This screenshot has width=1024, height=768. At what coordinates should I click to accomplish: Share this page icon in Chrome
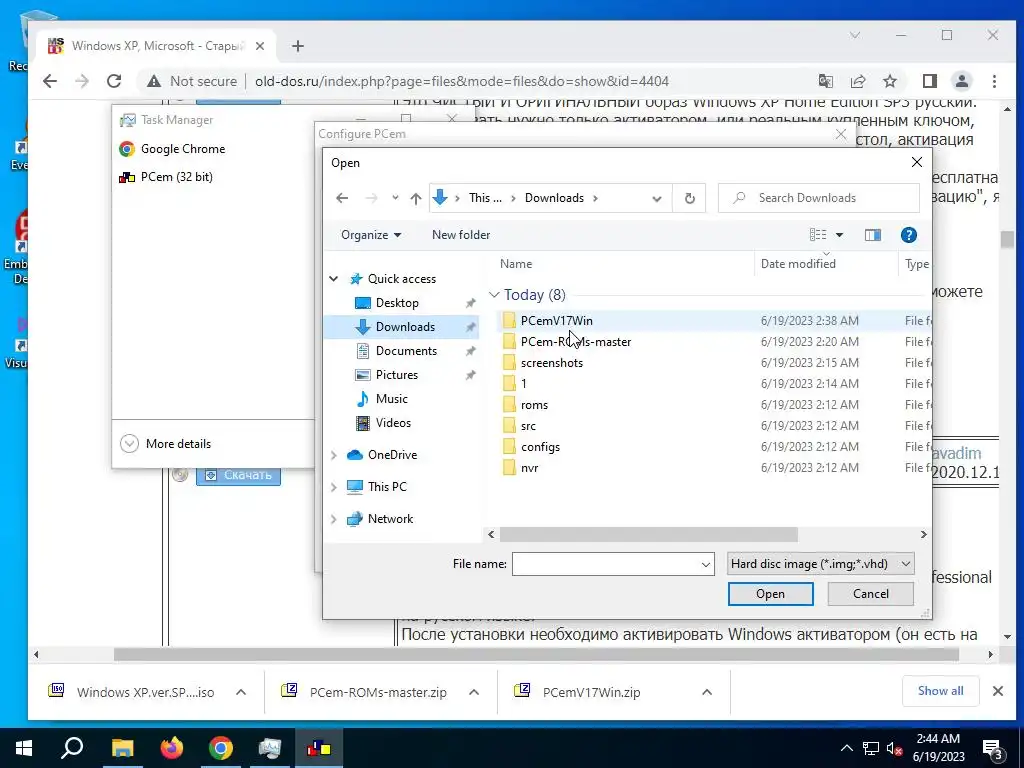point(857,81)
